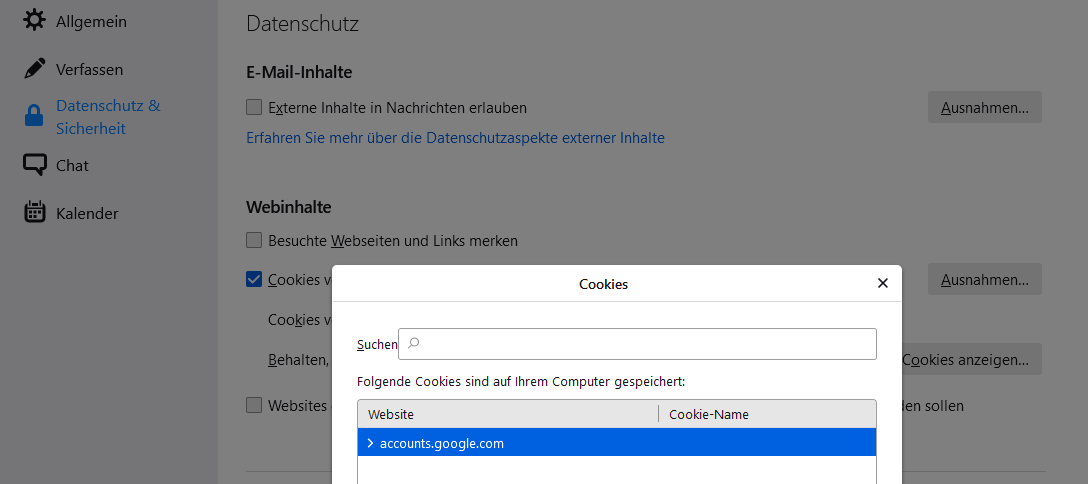Select Verfassen in the sidebar
Screen dimensions: 1088x484
(x=90, y=69)
